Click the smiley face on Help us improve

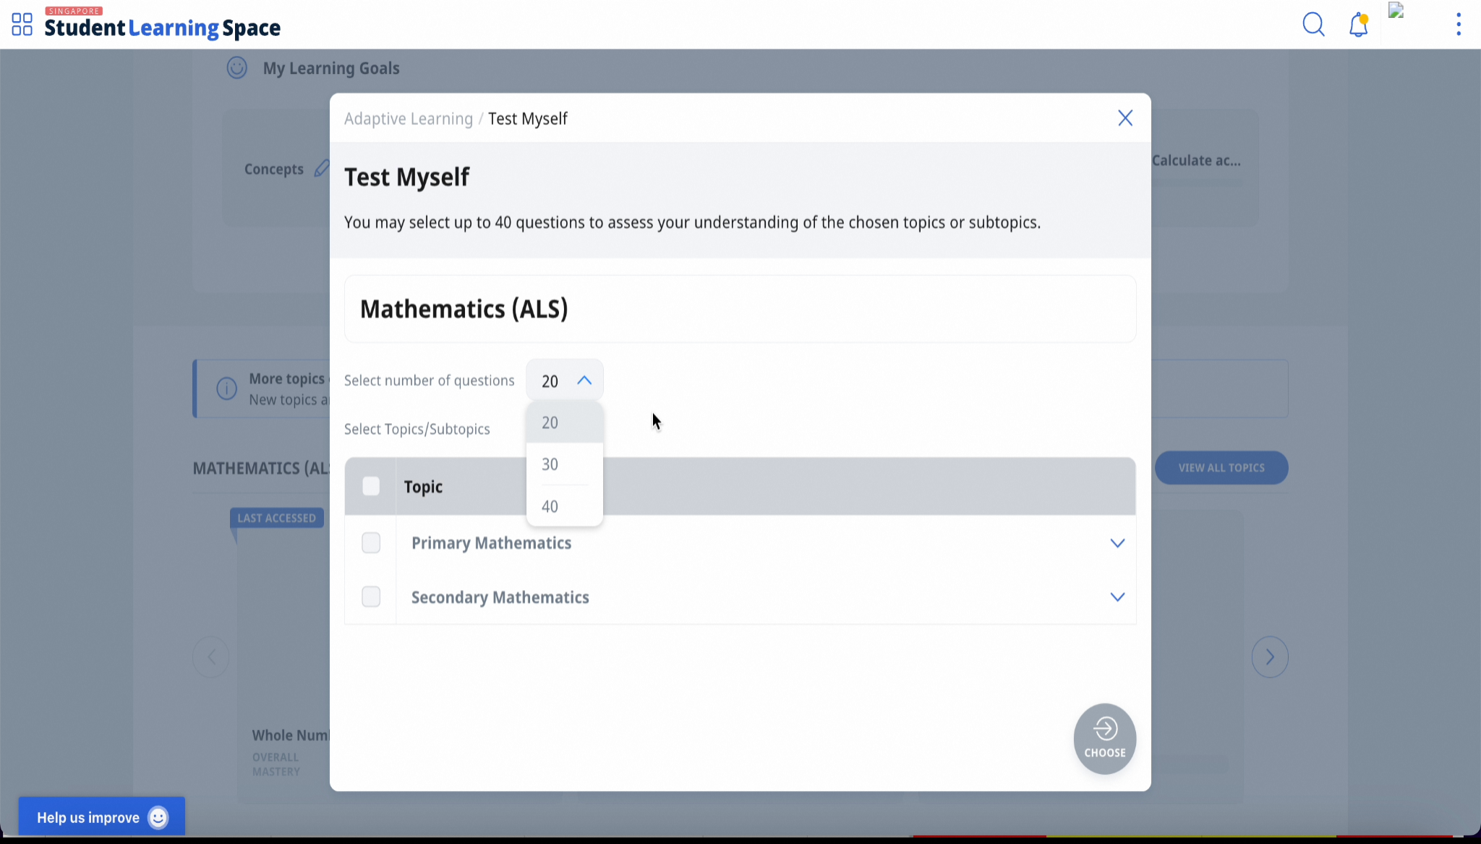pos(157,817)
